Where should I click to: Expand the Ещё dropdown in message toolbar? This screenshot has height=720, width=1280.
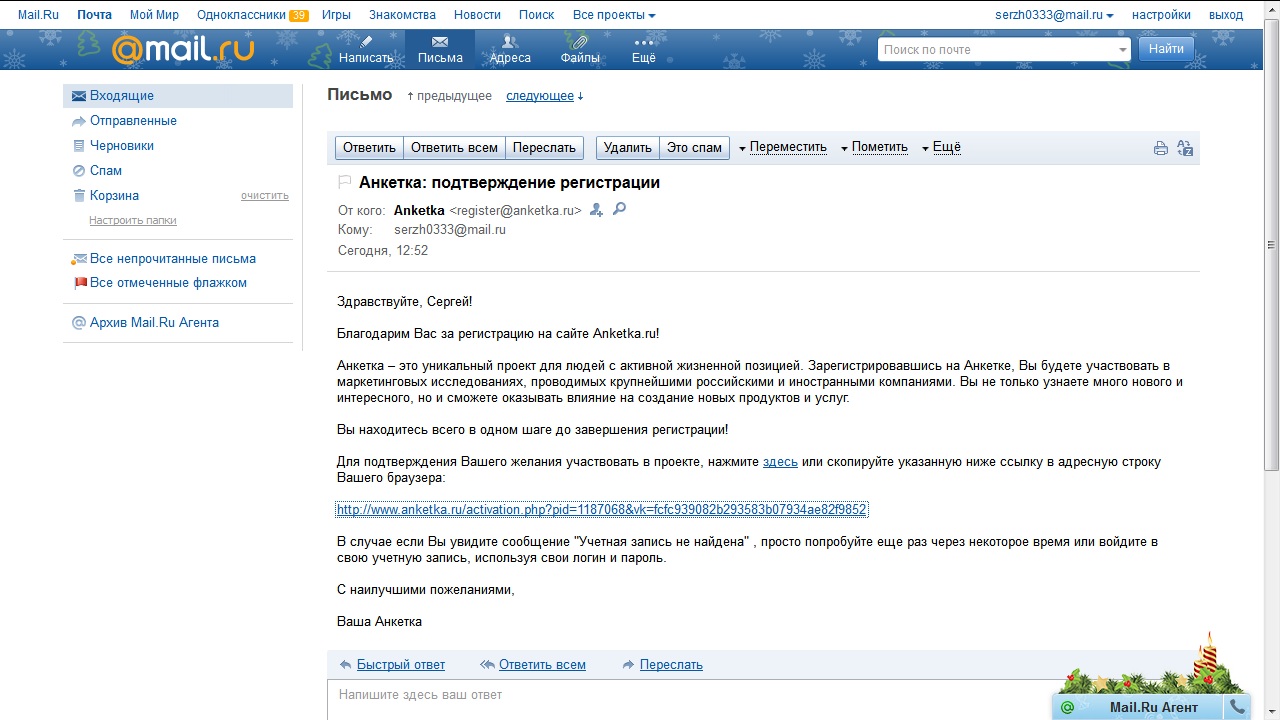[941, 147]
